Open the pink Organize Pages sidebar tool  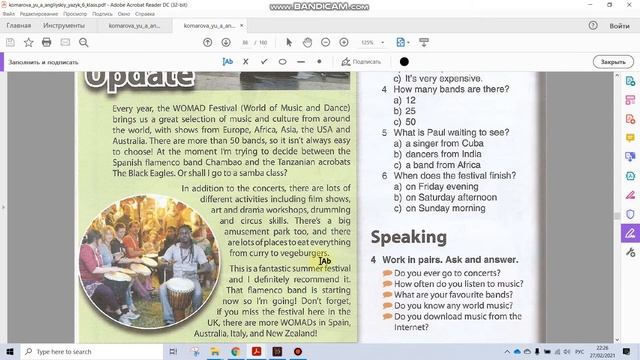(x=630, y=100)
